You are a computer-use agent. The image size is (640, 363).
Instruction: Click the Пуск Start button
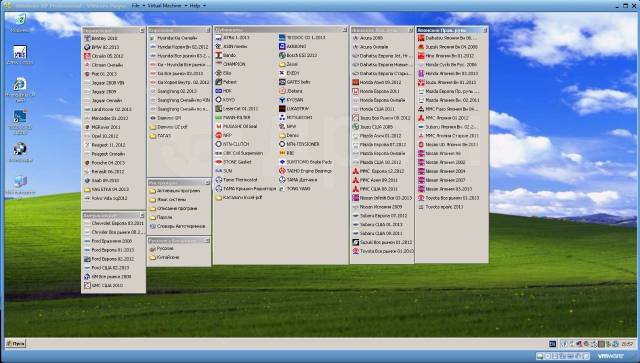pyautogui.click(x=16, y=344)
